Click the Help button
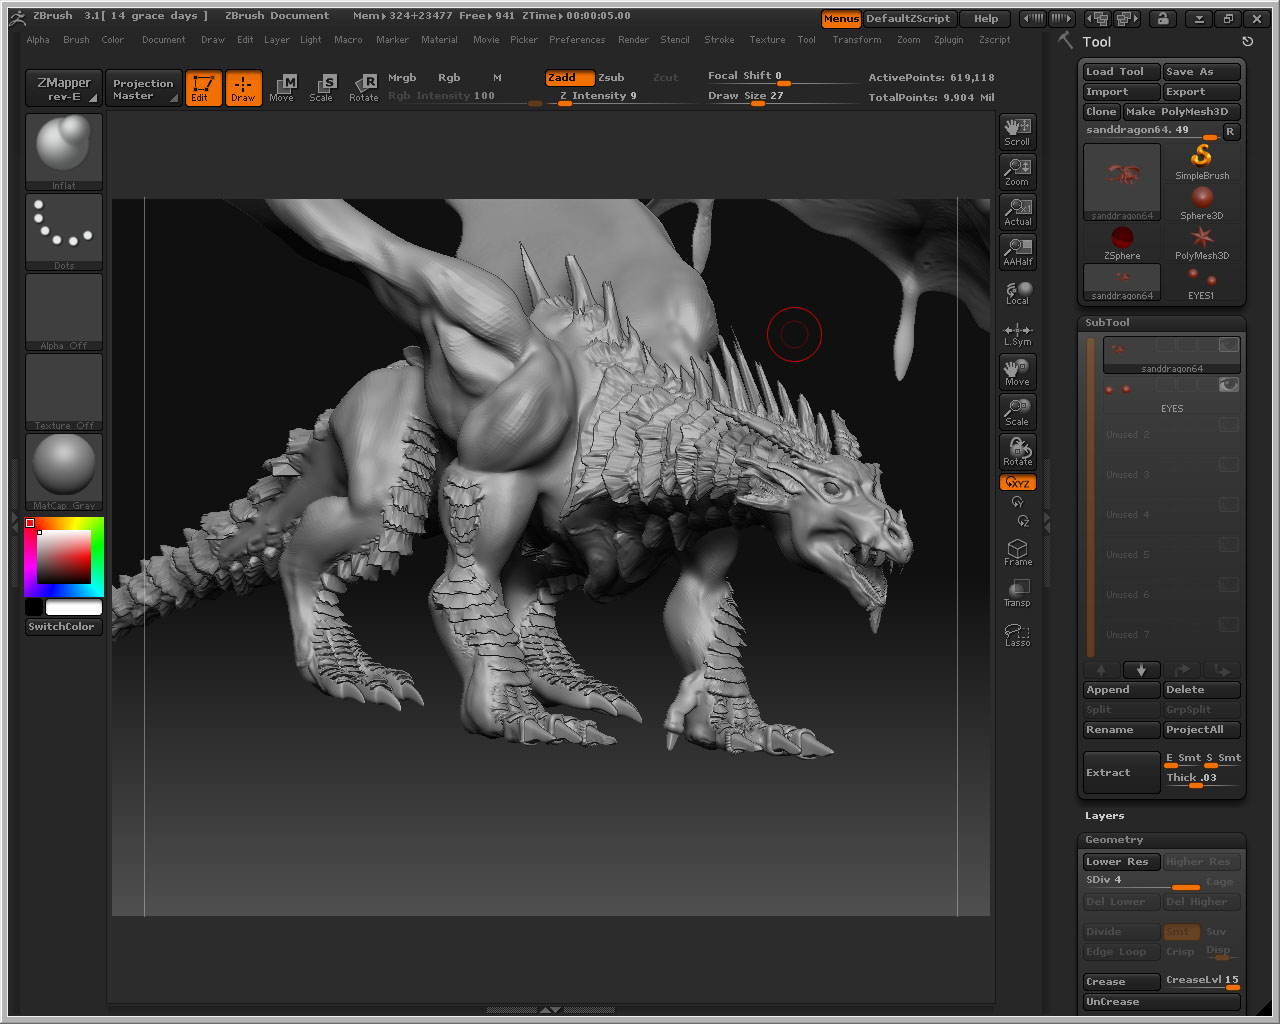 coord(986,19)
